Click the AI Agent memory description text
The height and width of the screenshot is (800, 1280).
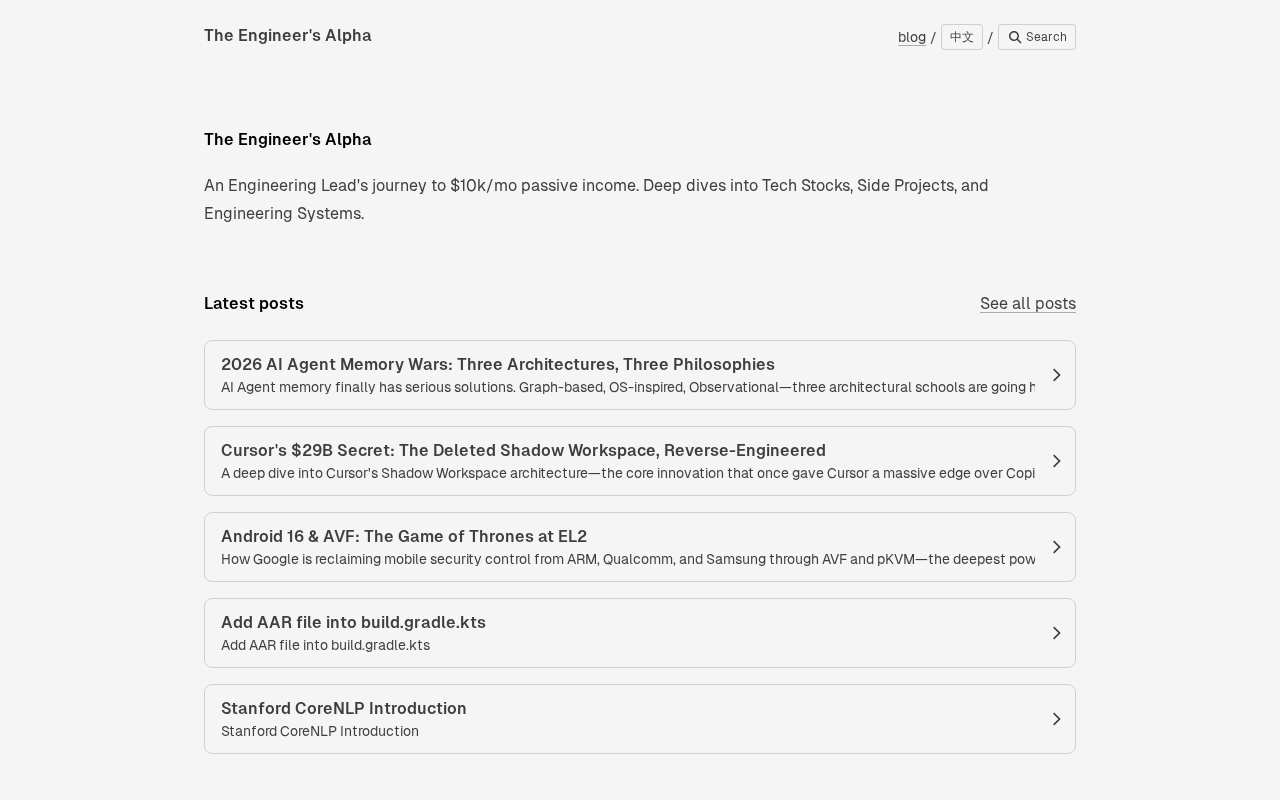(x=627, y=388)
